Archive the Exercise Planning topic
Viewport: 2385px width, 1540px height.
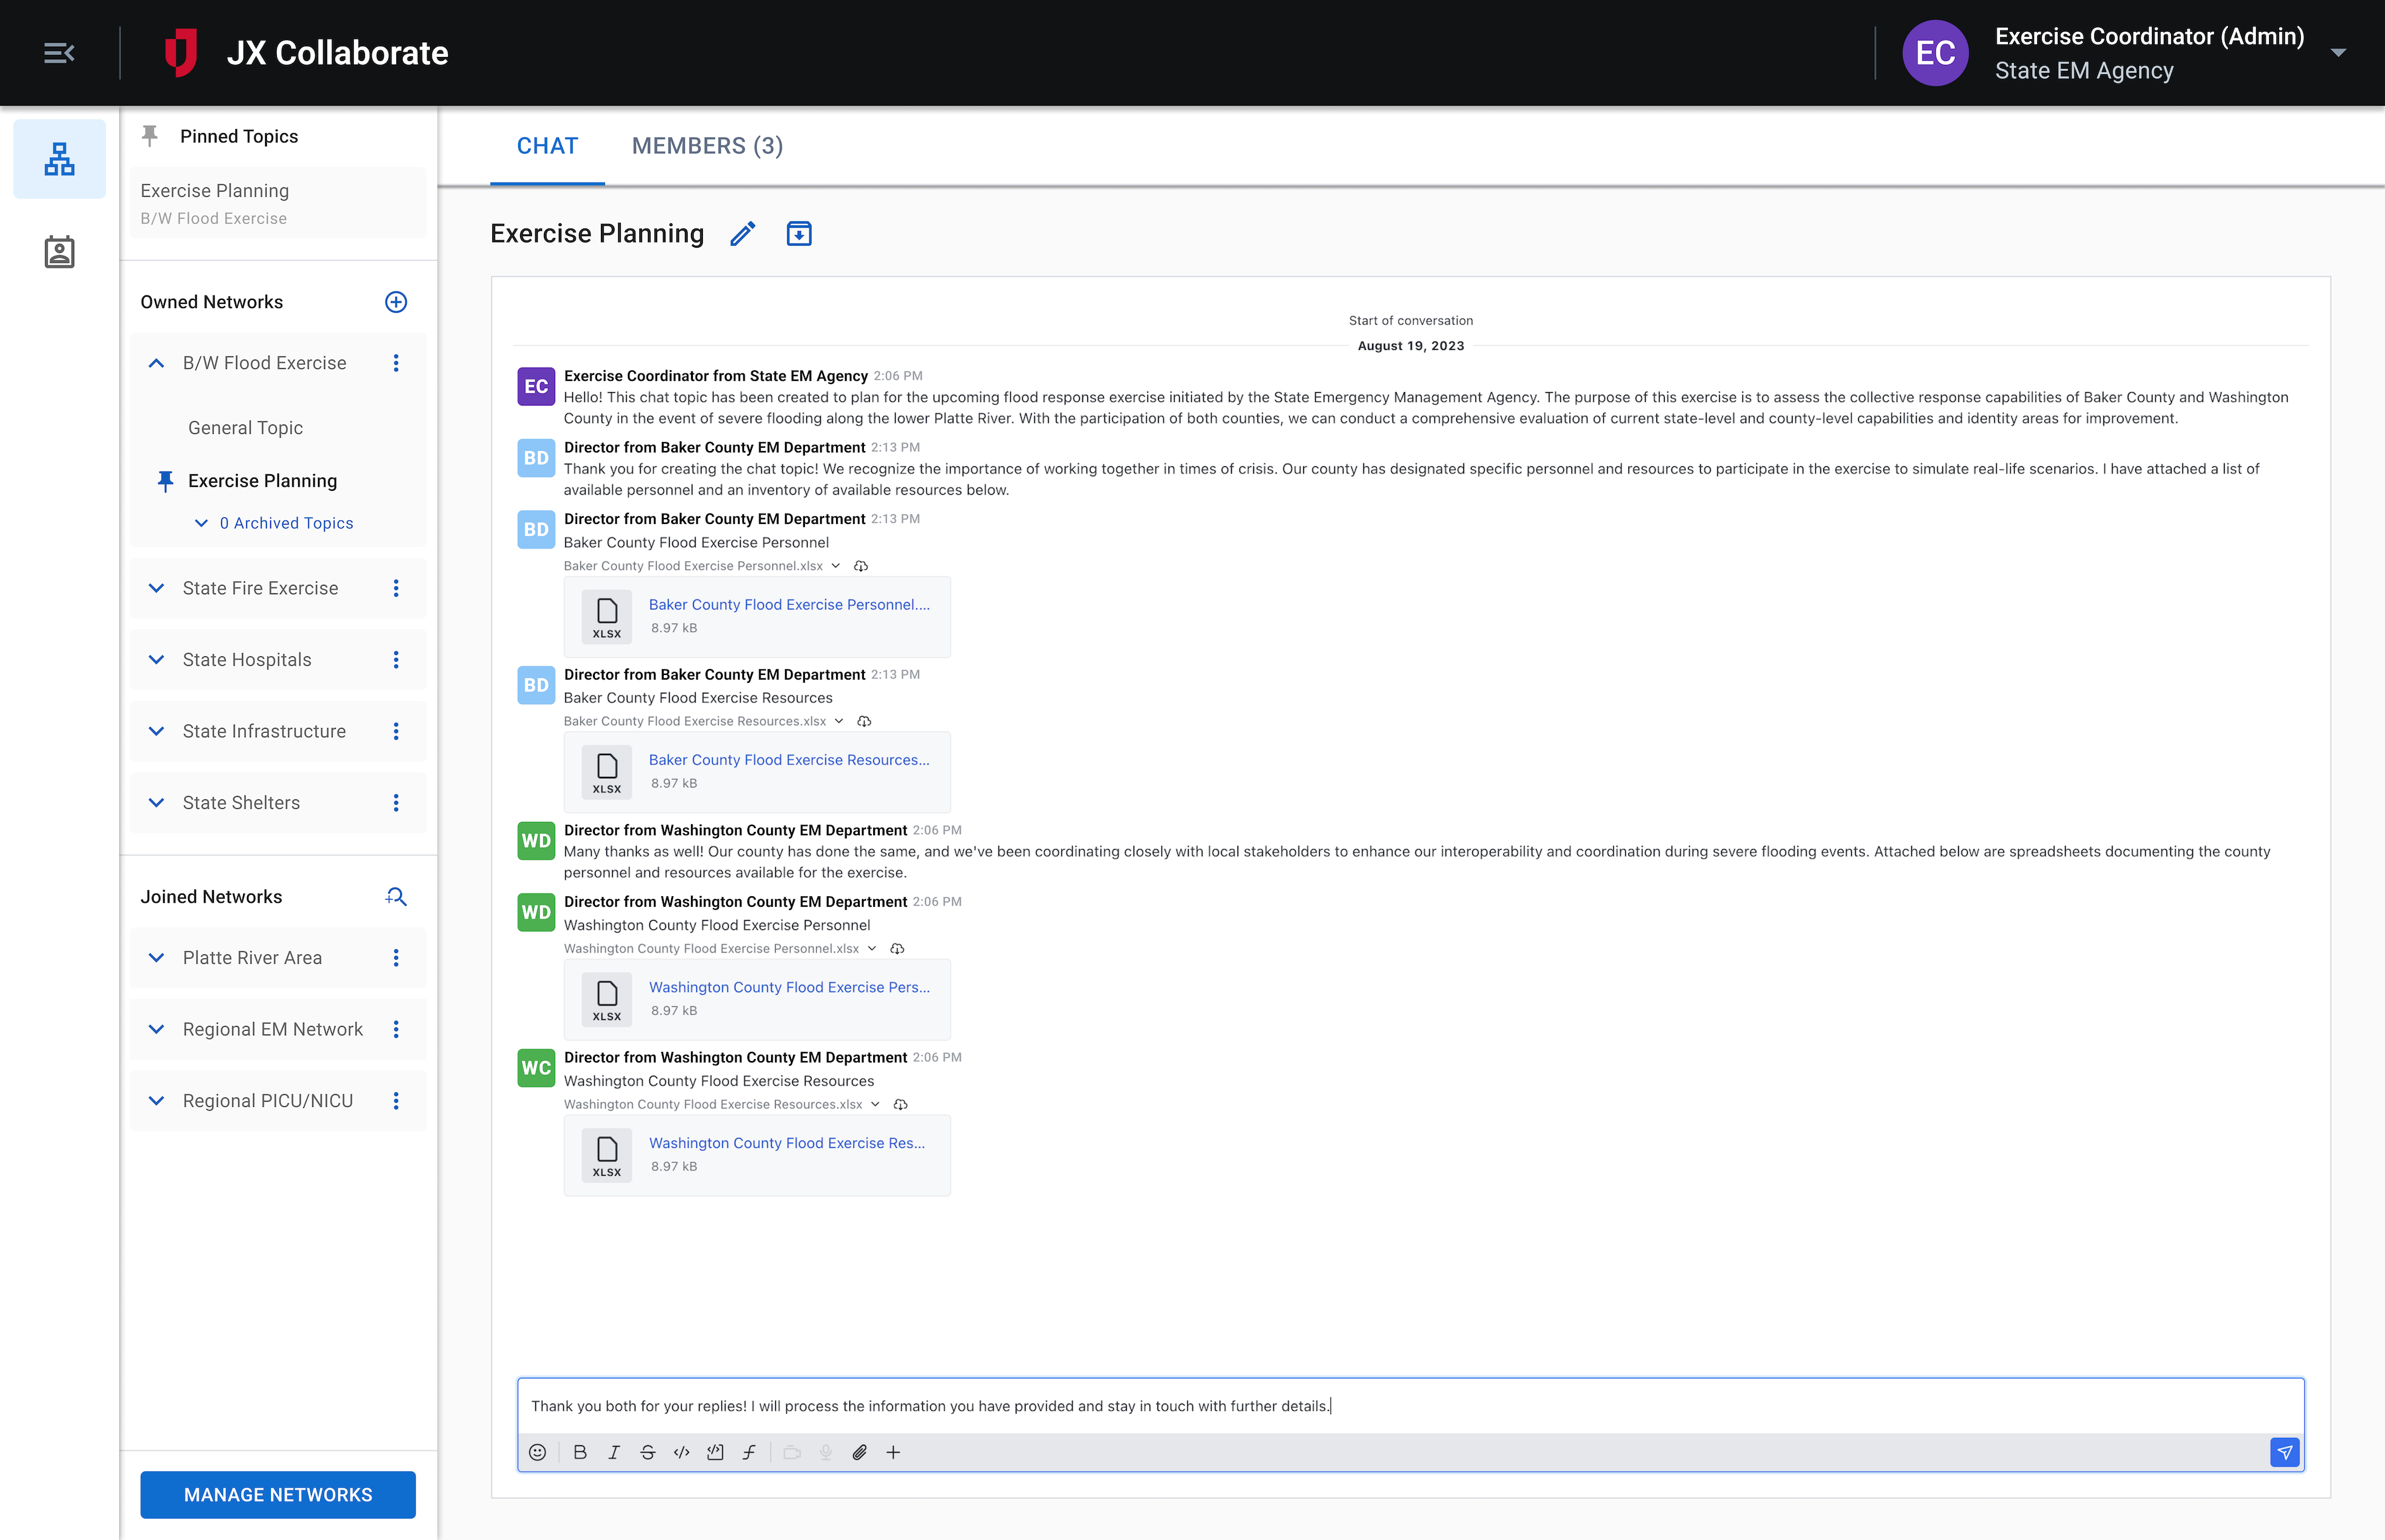pyautogui.click(x=799, y=234)
